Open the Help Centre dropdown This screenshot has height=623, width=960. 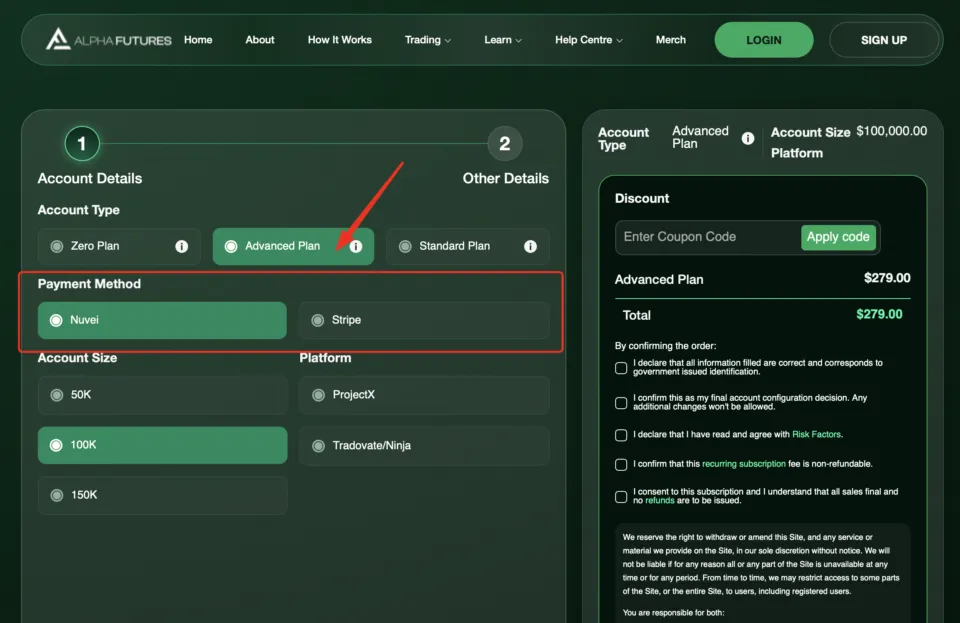(588, 40)
